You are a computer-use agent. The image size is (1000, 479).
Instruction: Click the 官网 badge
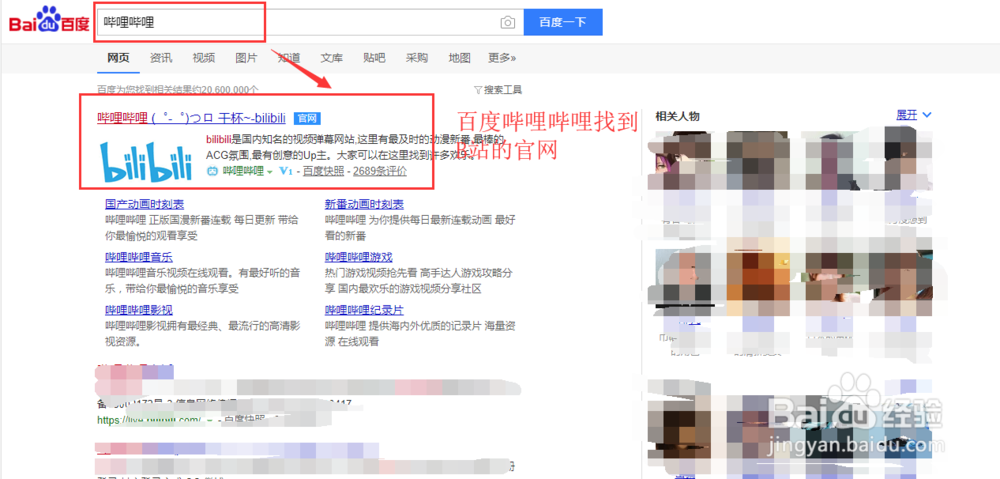[307, 118]
